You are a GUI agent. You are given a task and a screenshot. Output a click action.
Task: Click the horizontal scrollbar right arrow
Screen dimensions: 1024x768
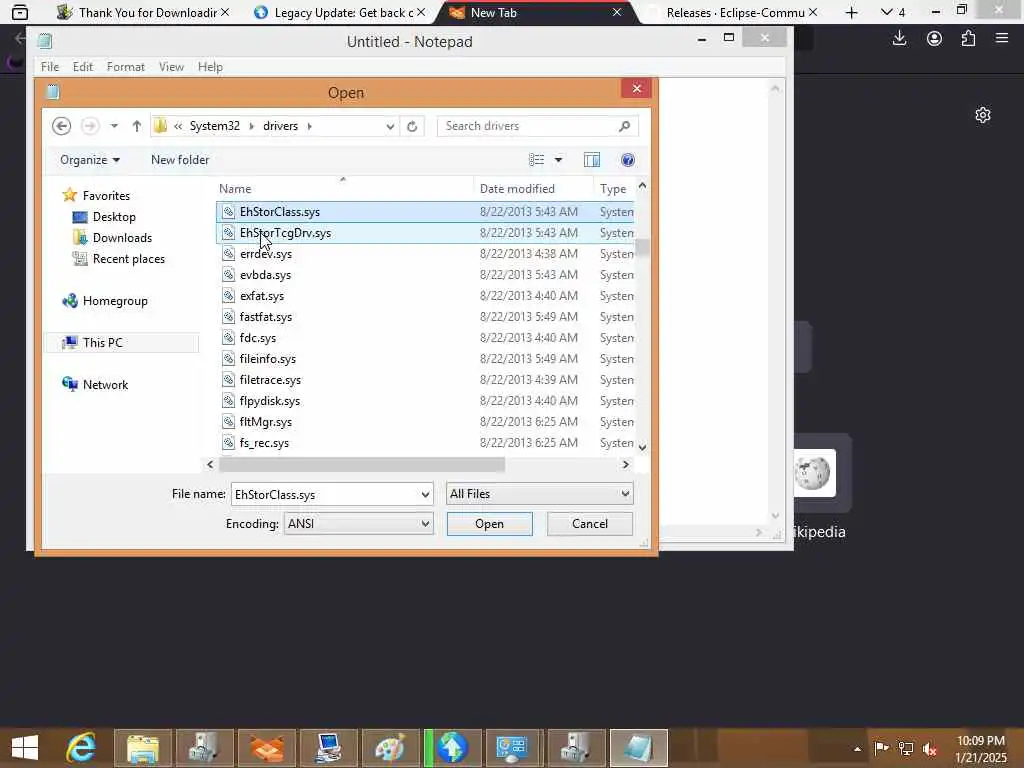[x=626, y=464]
